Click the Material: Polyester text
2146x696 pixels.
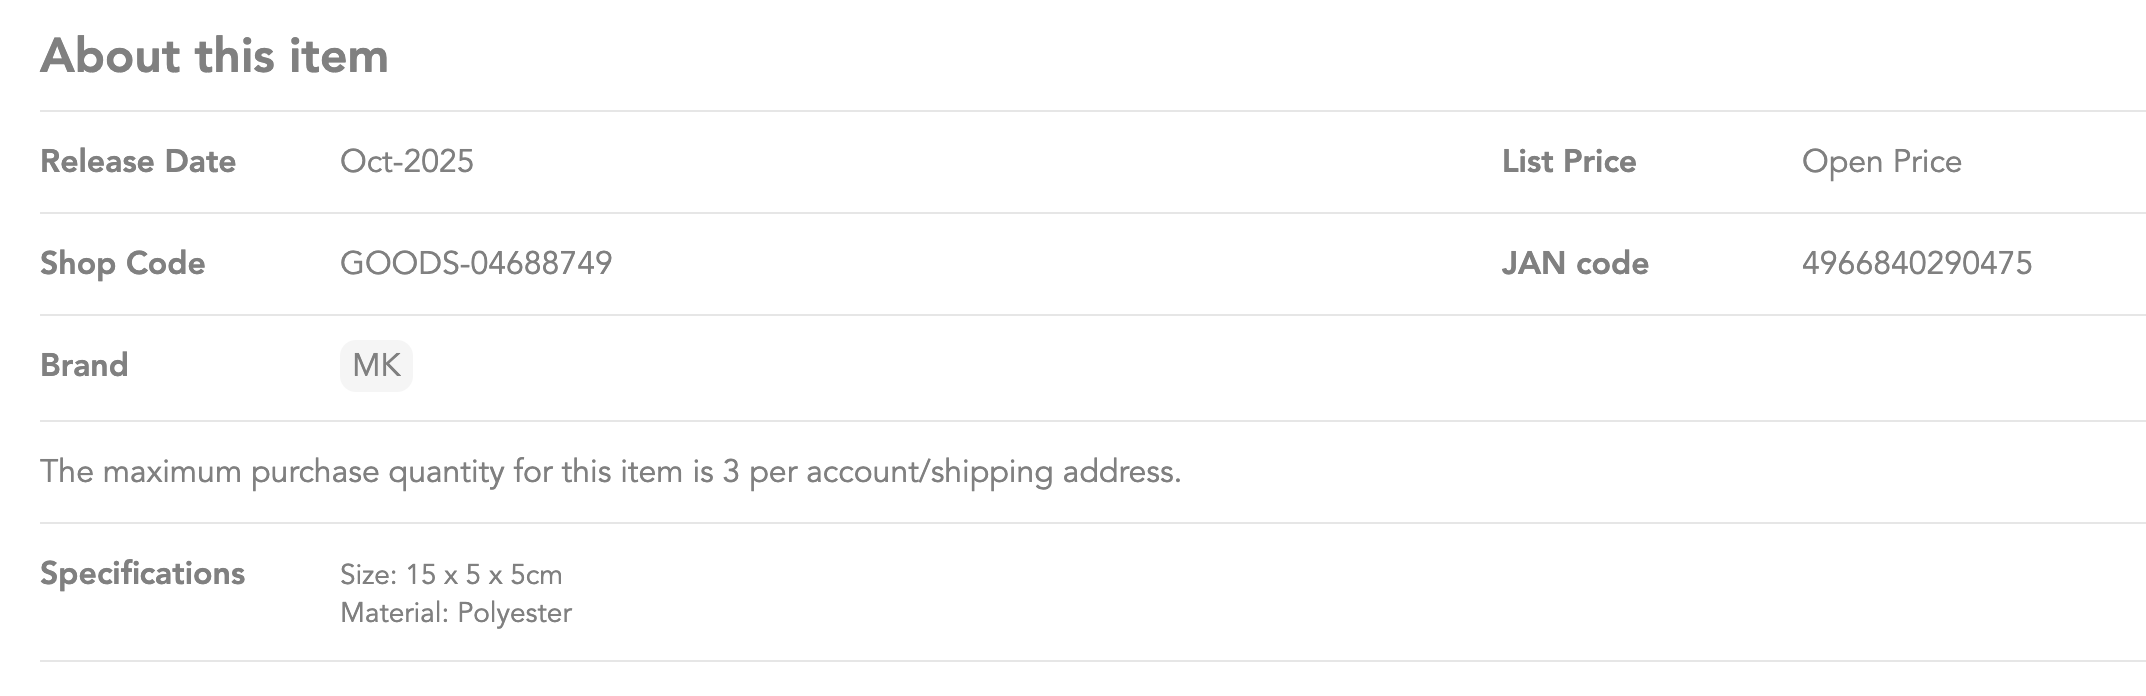[456, 613]
